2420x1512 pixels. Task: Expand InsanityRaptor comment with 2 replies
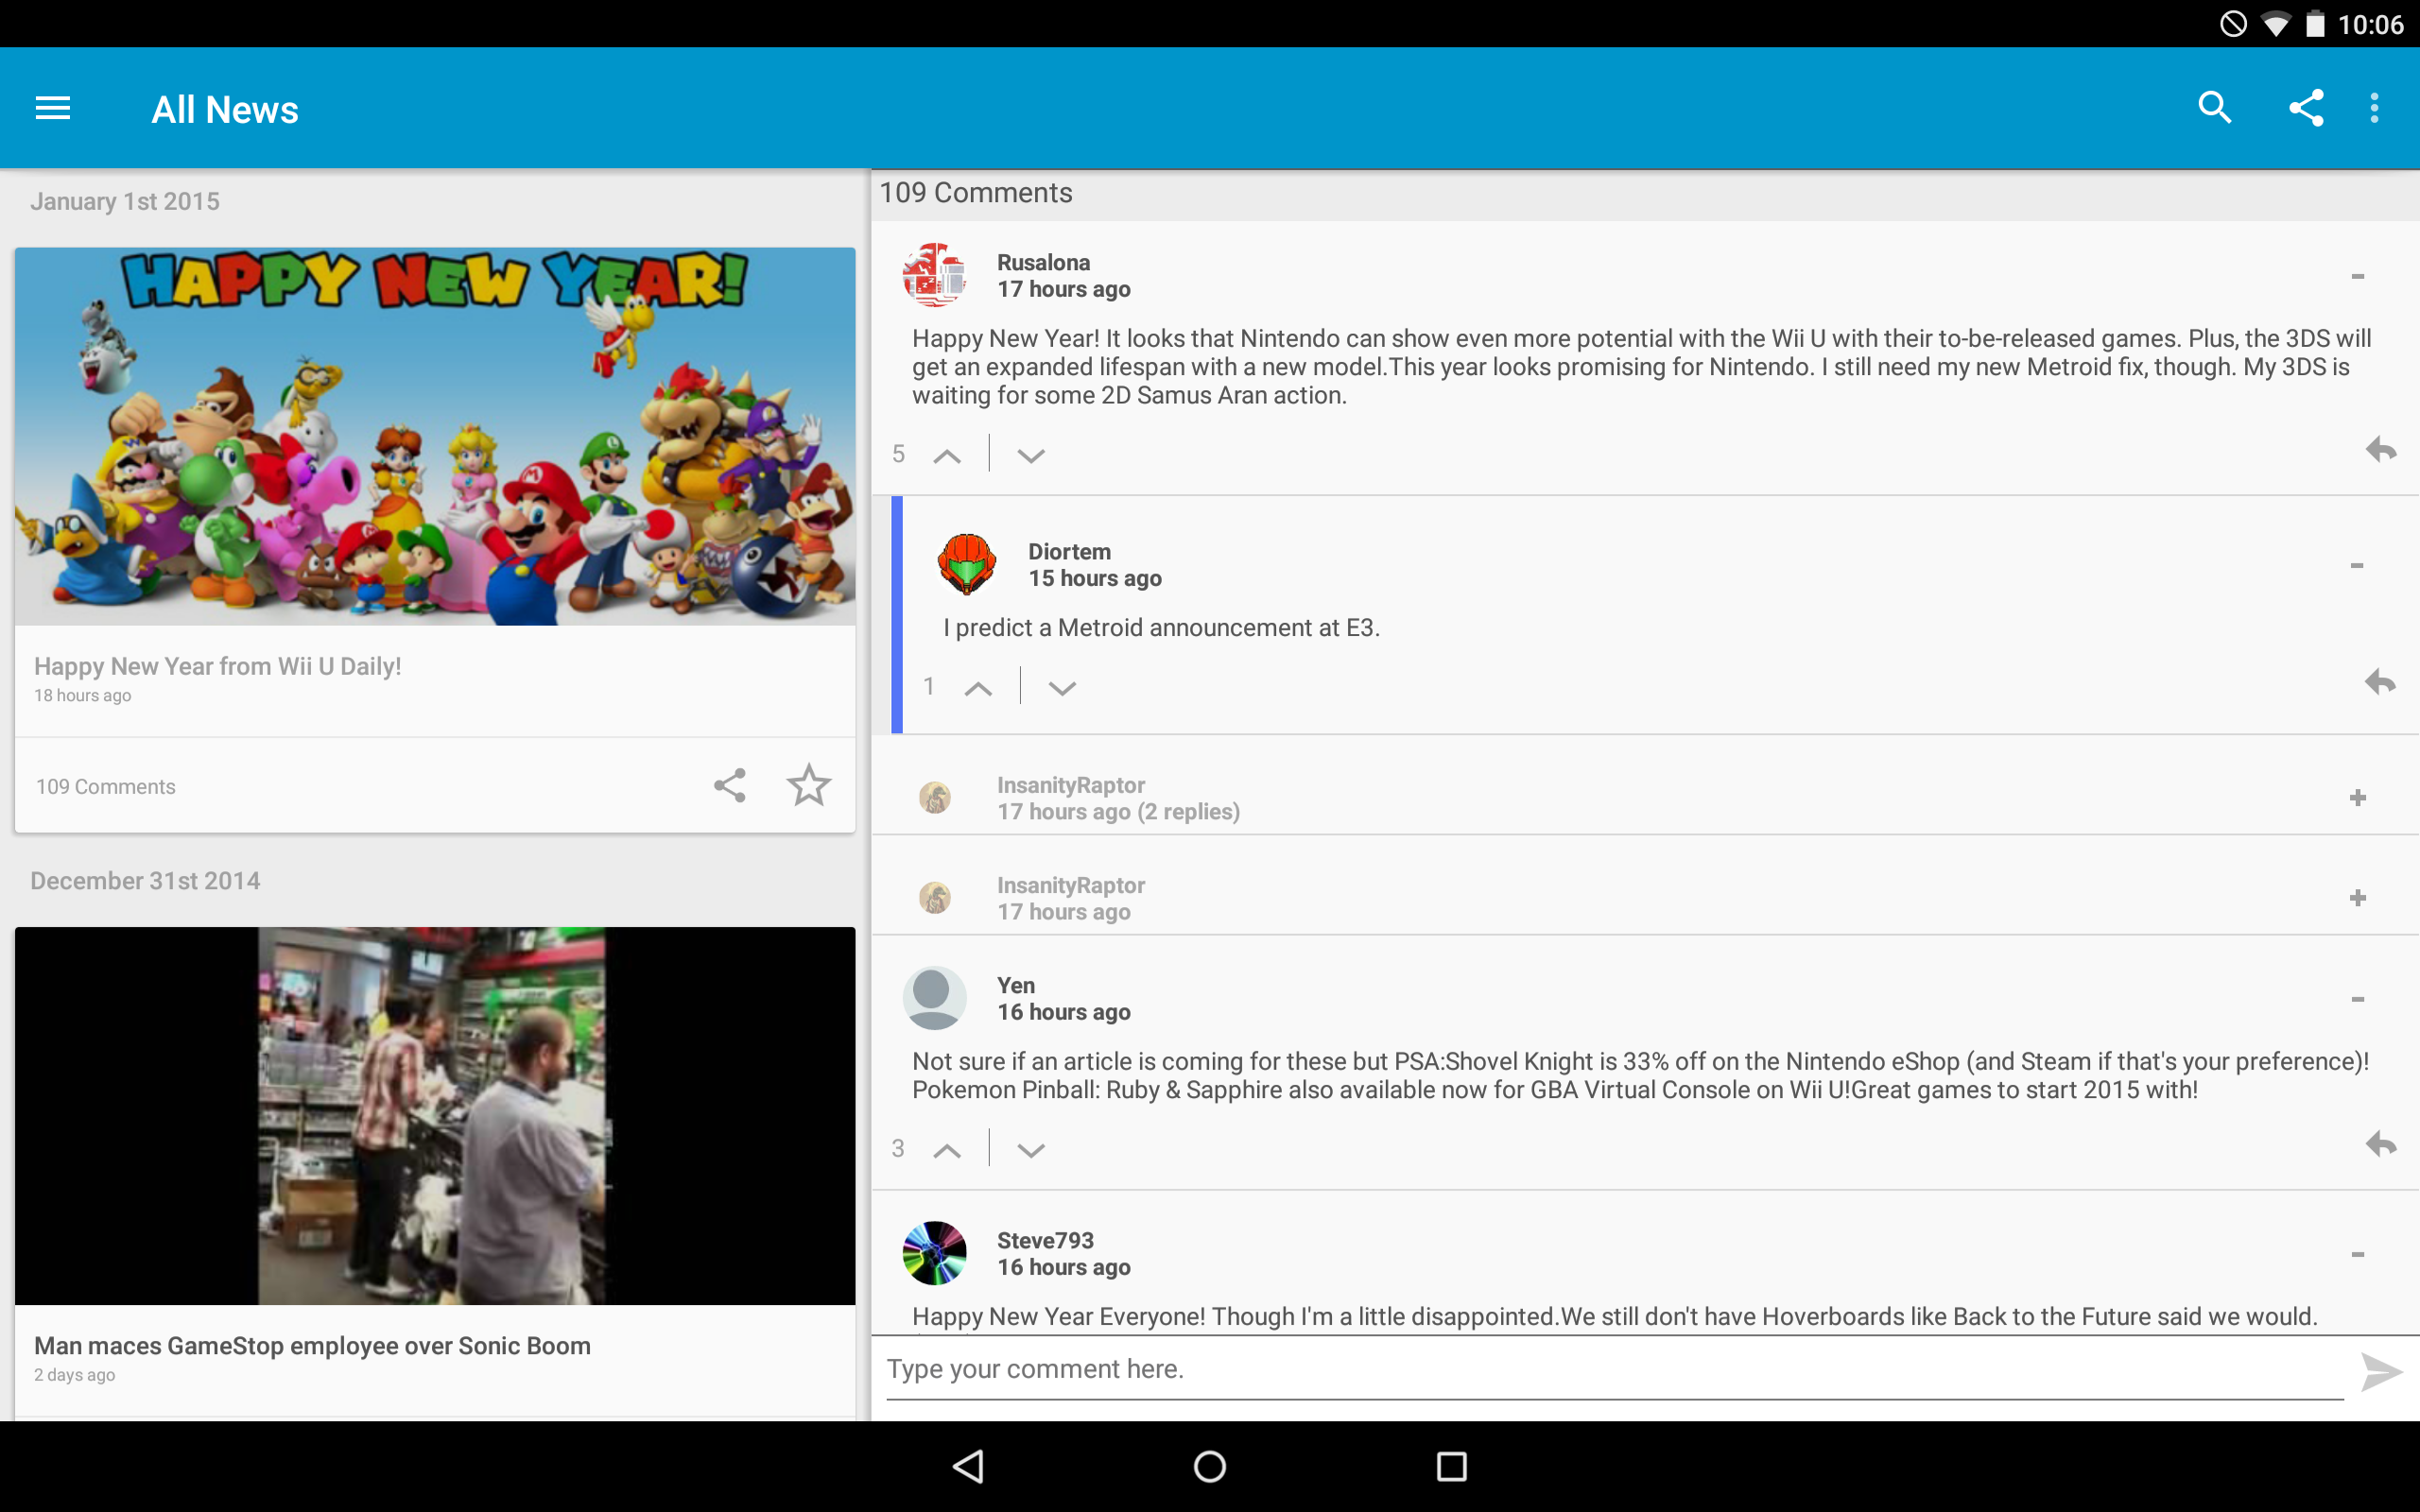(x=2357, y=798)
